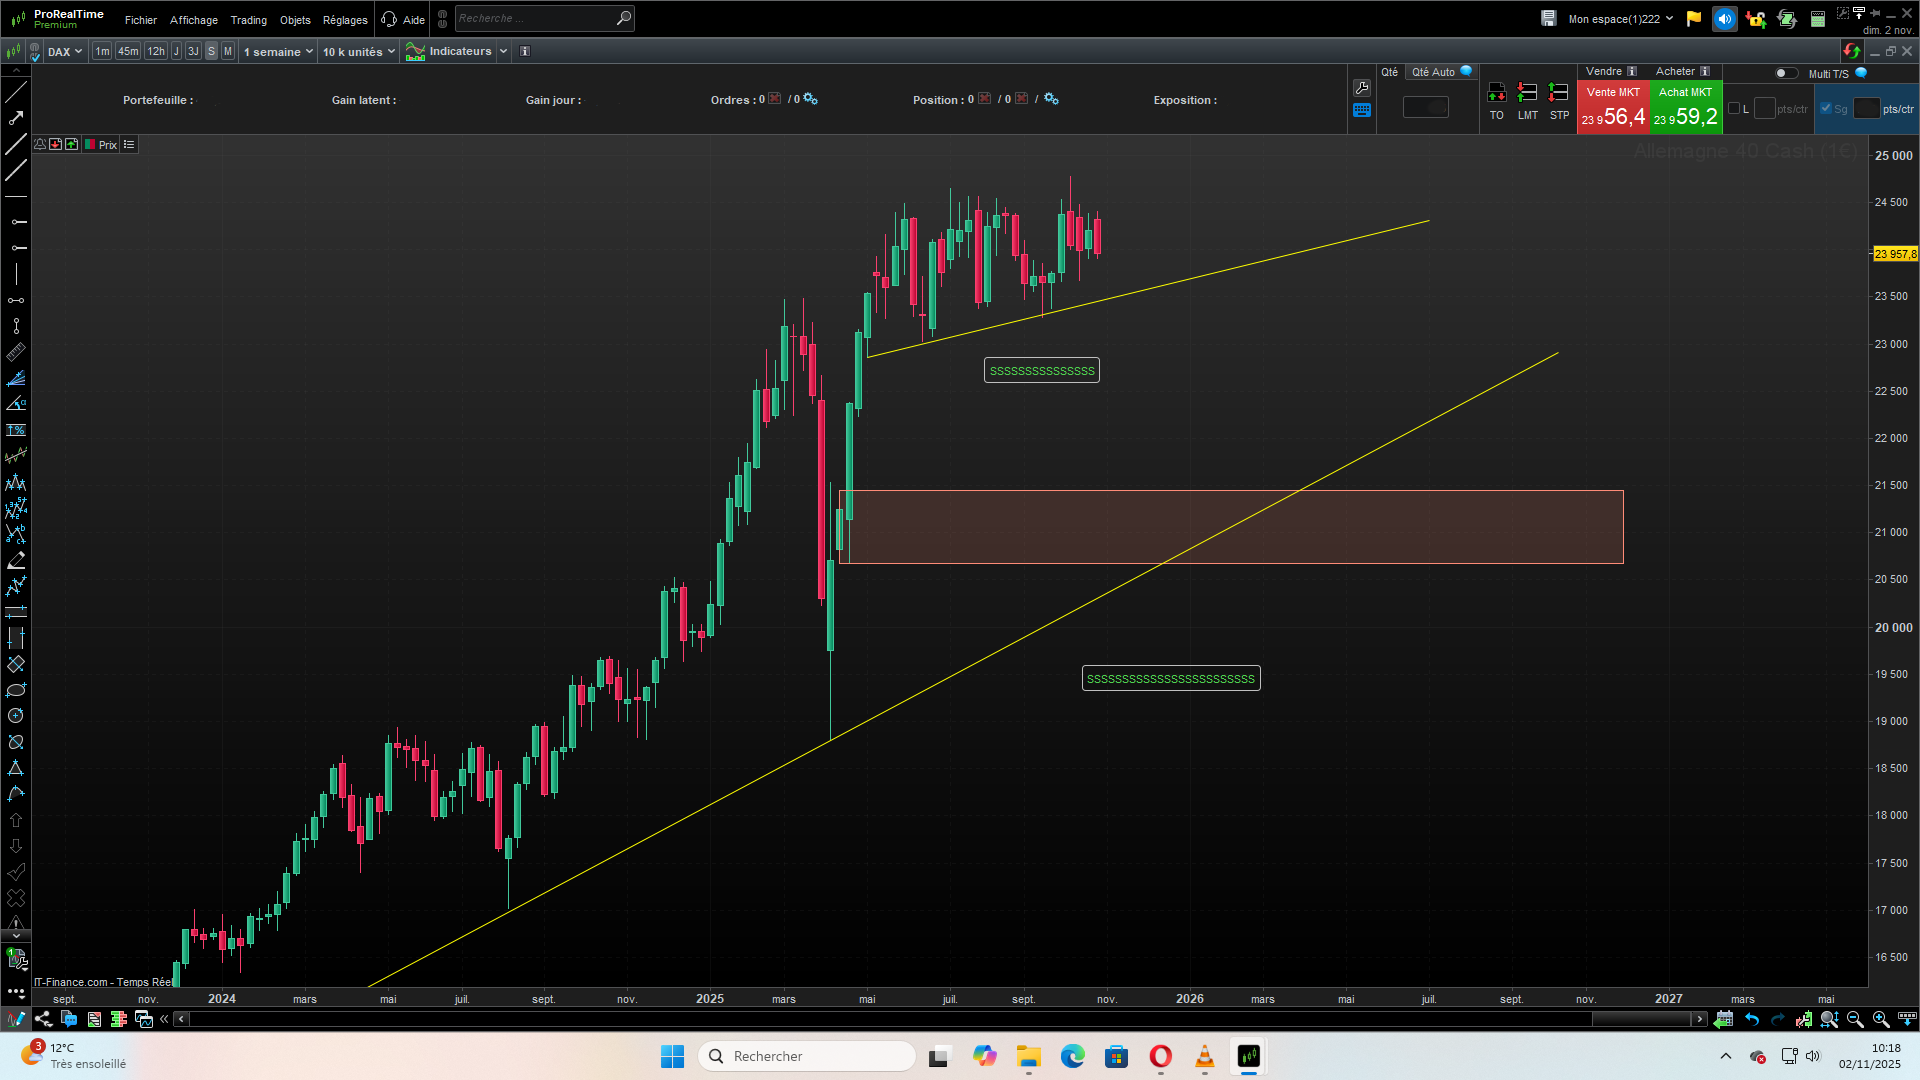Open the wrench settings in the order panel

click(x=1362, y=88)
